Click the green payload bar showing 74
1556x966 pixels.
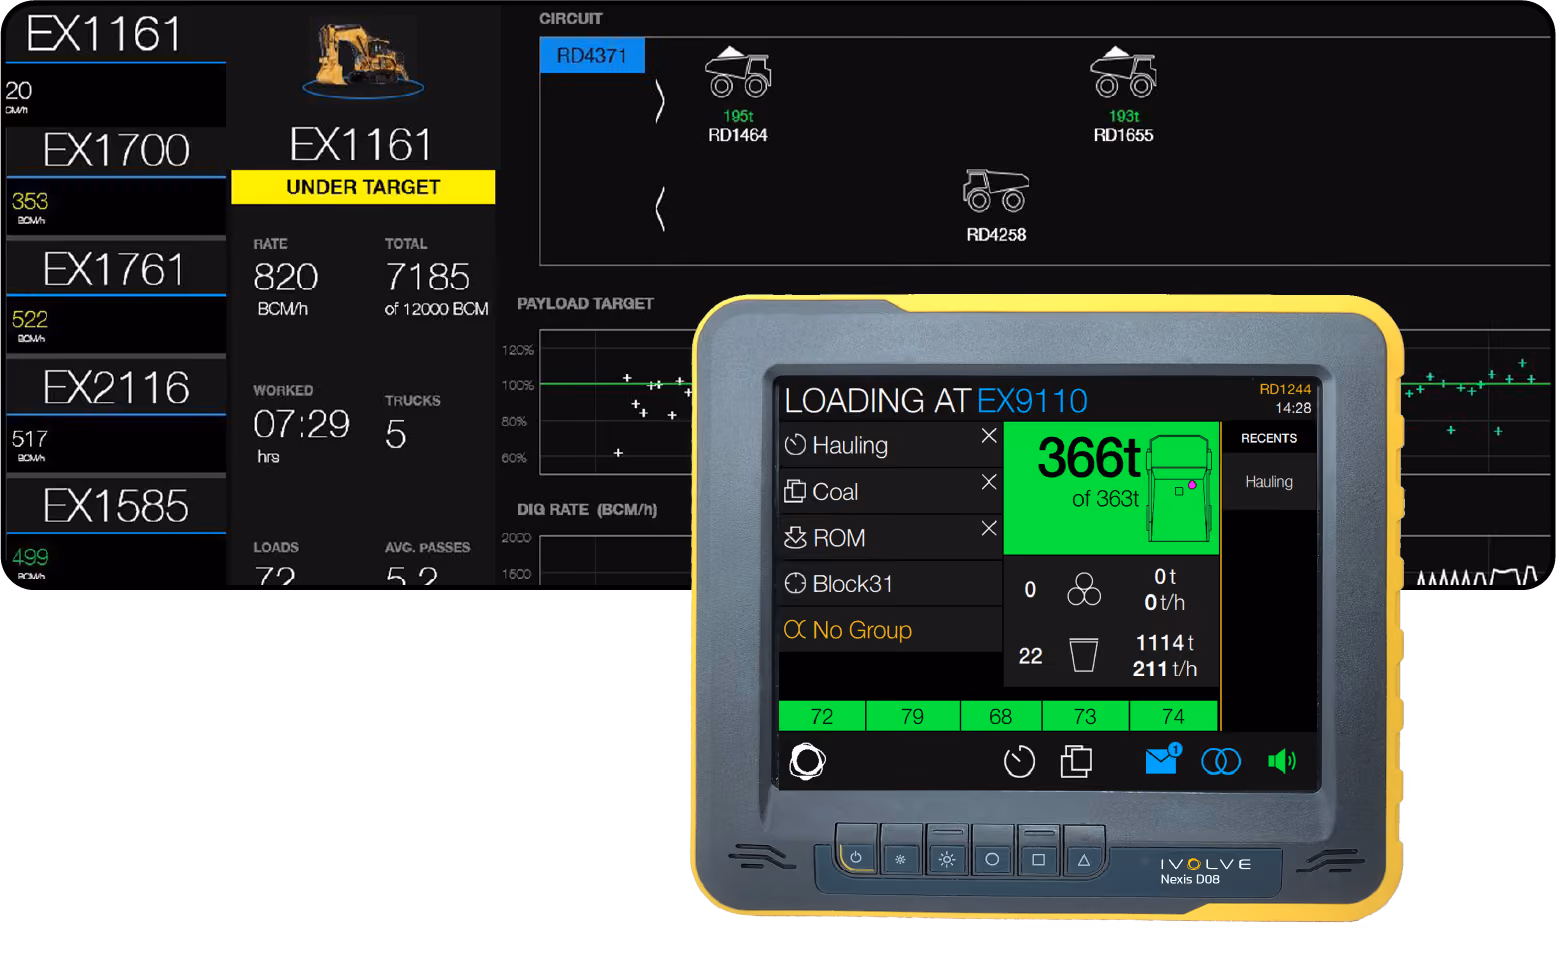point(1173,716)
